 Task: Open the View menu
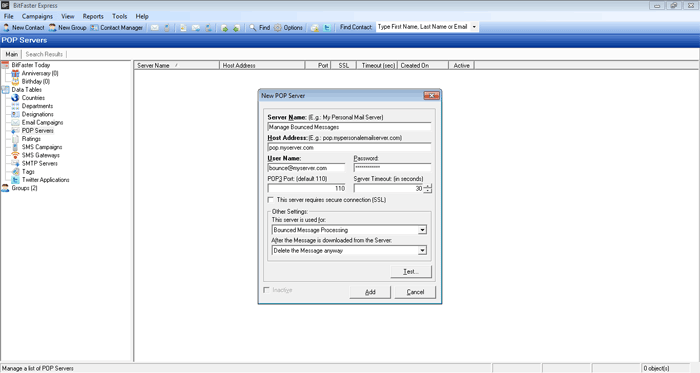point(67,16)
